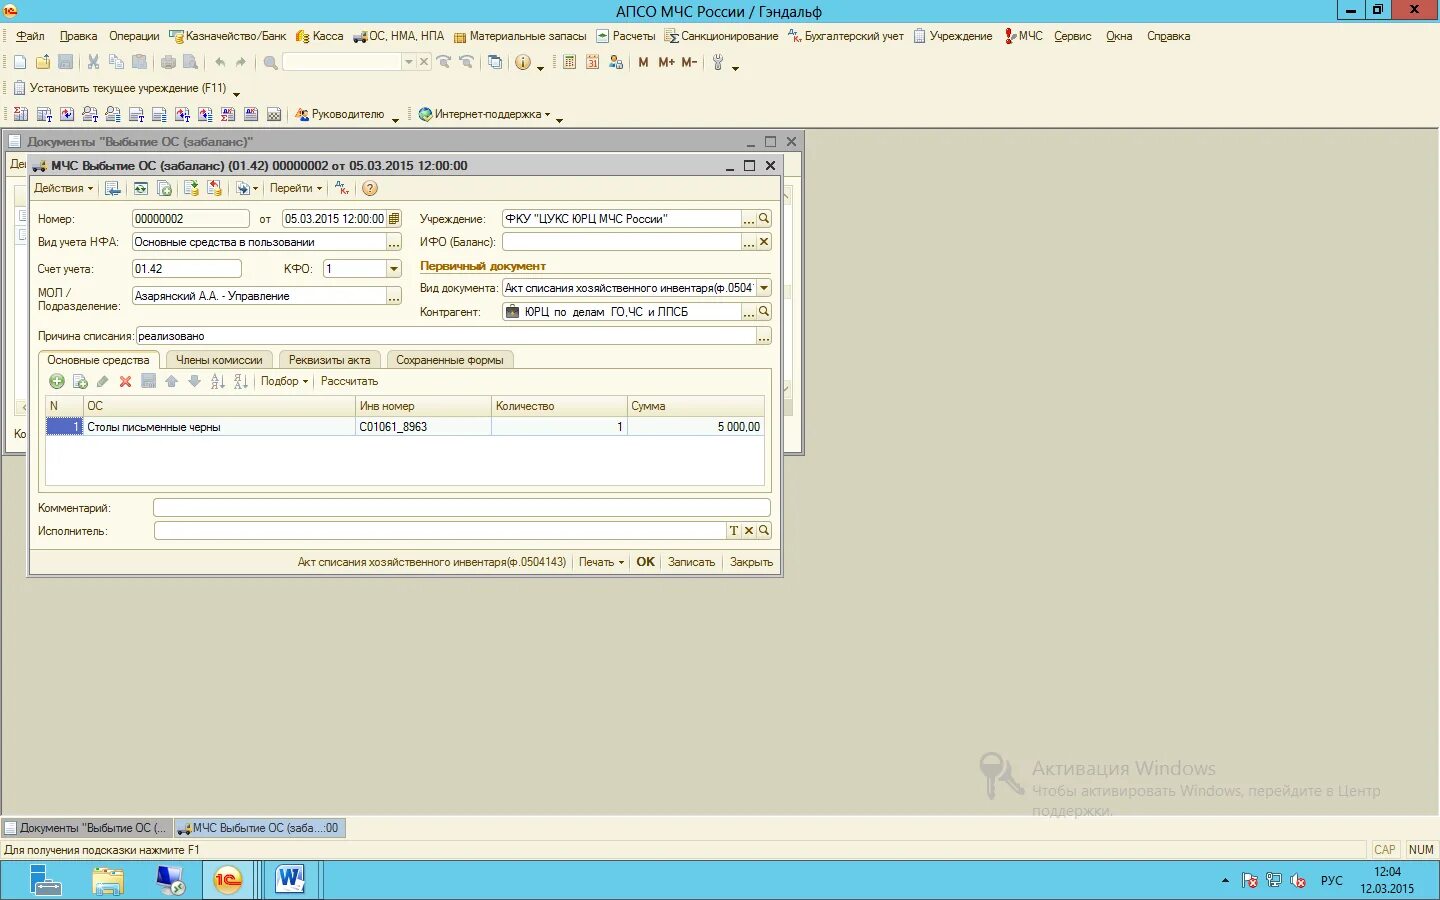The height and width of the screenshot is (900, 1440).
Task: Switch to the Реквизиты акта tab
Action: click(x=329, y=360)
